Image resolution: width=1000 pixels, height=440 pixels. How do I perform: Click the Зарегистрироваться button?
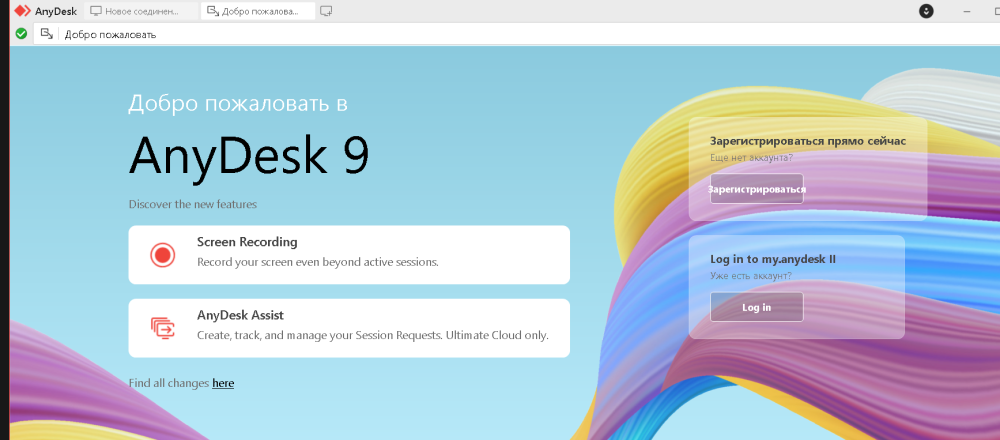click(756, 189)
